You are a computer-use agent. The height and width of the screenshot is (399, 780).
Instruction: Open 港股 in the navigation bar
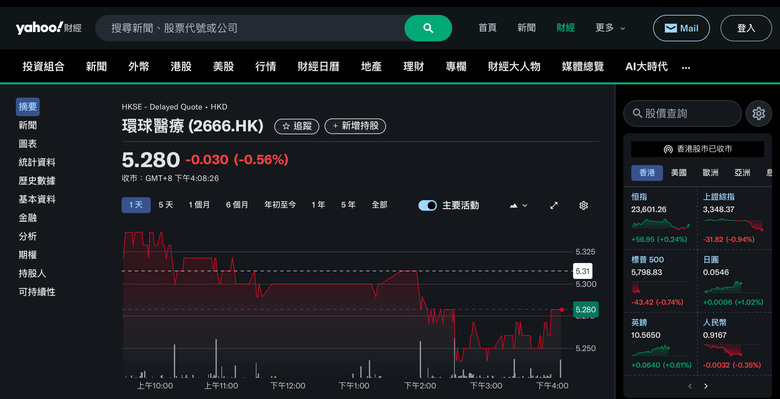coord(181,67)
